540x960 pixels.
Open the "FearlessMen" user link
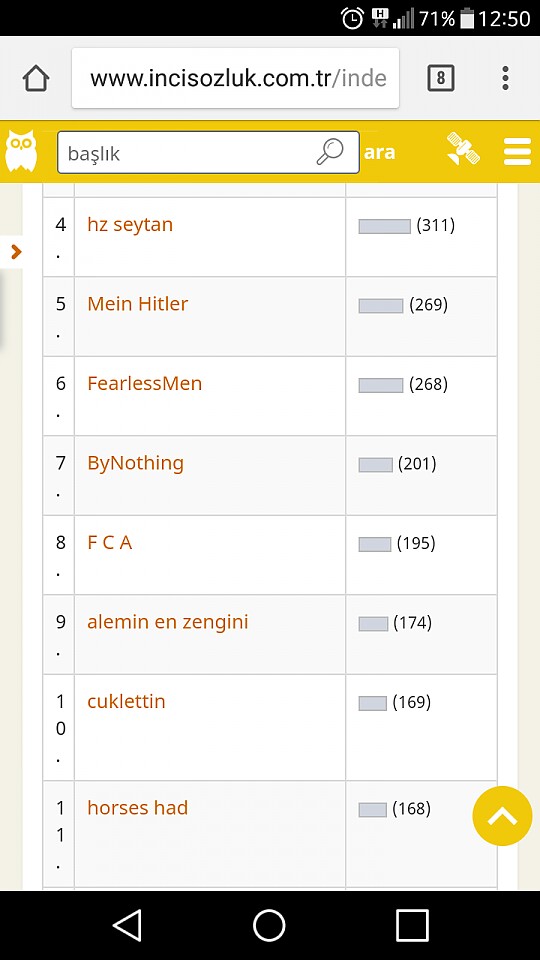click(144, 383)
